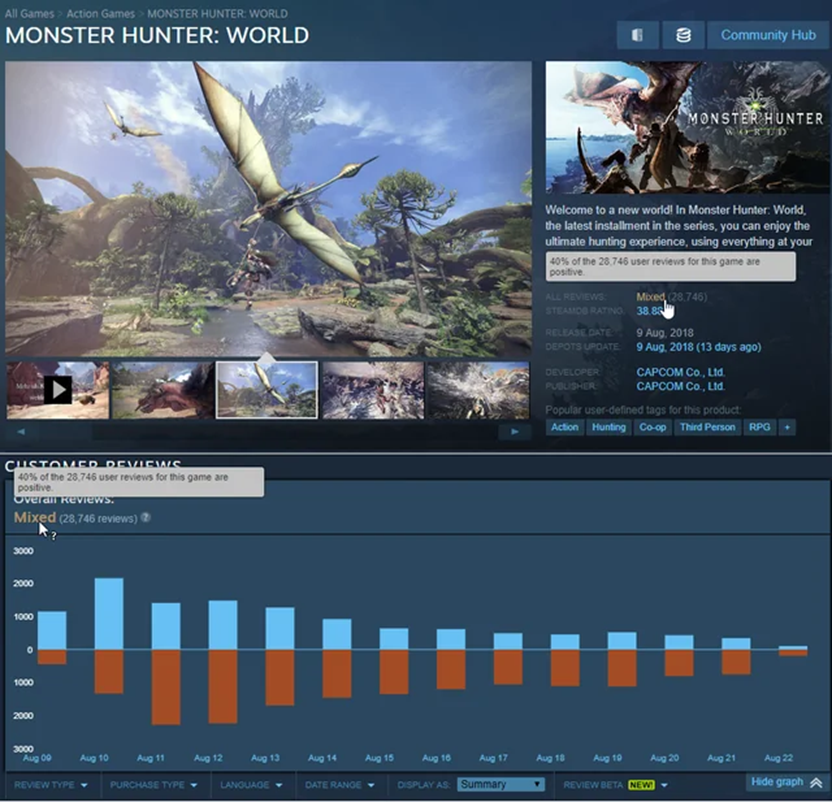Open depots update date link
The width and height of the screenshot is (832, 802).
[698, 347]
